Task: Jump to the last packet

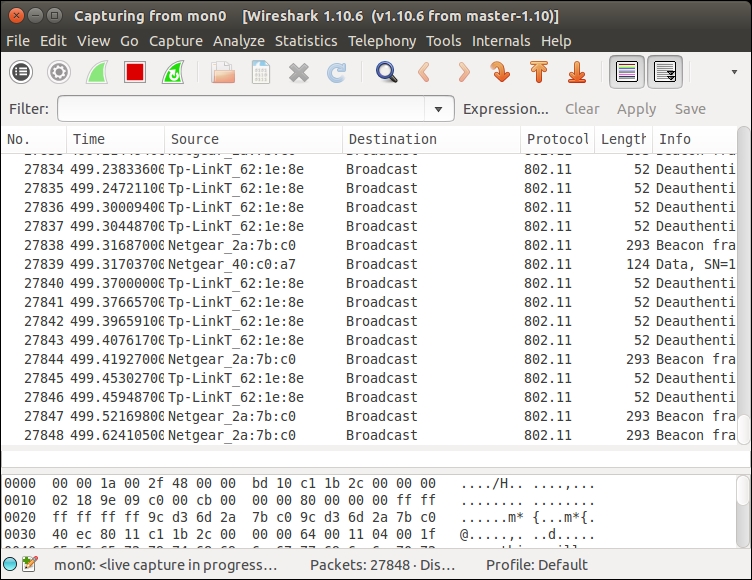Action: click(577, 72)
